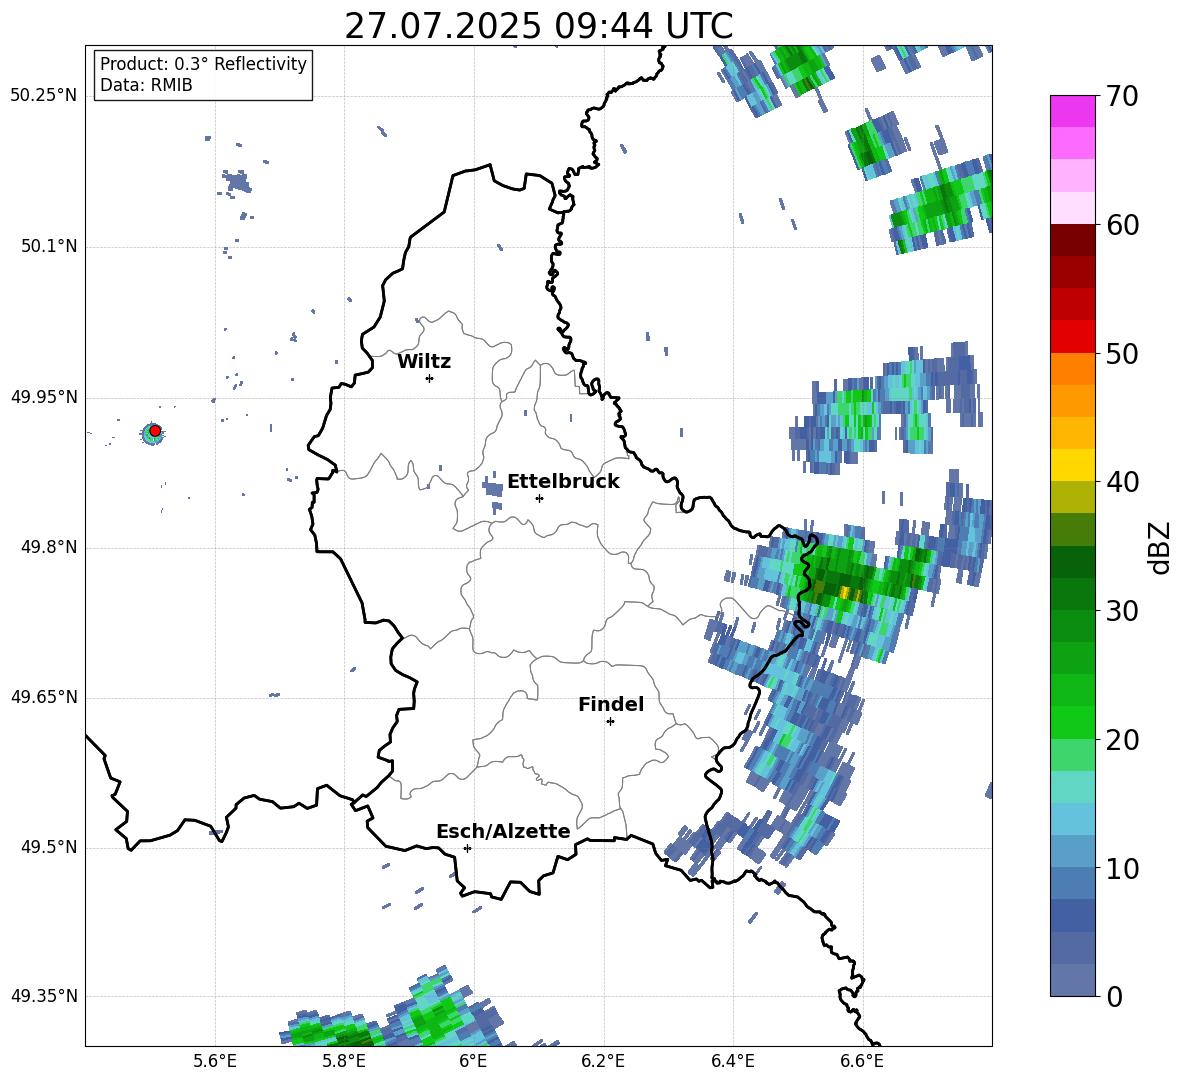Click the Findel station cross marker
The width and height of the screenshot is (1184, 1081).
(610, 721)
